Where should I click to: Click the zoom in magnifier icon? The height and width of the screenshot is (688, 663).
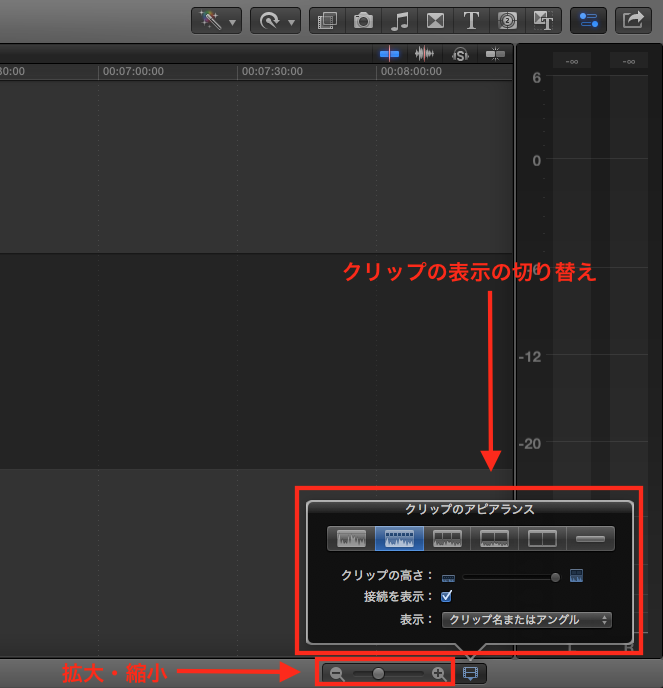(x=439, y=674)
